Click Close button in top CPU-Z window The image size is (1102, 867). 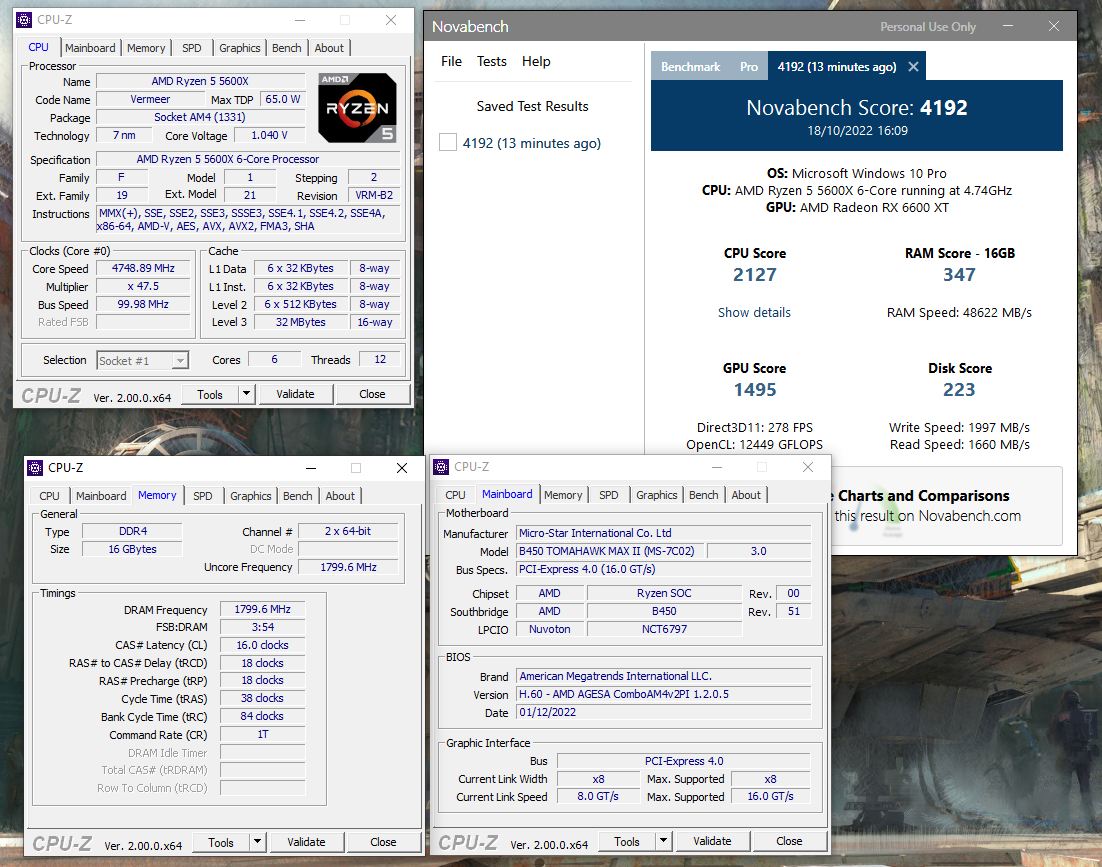372,394
